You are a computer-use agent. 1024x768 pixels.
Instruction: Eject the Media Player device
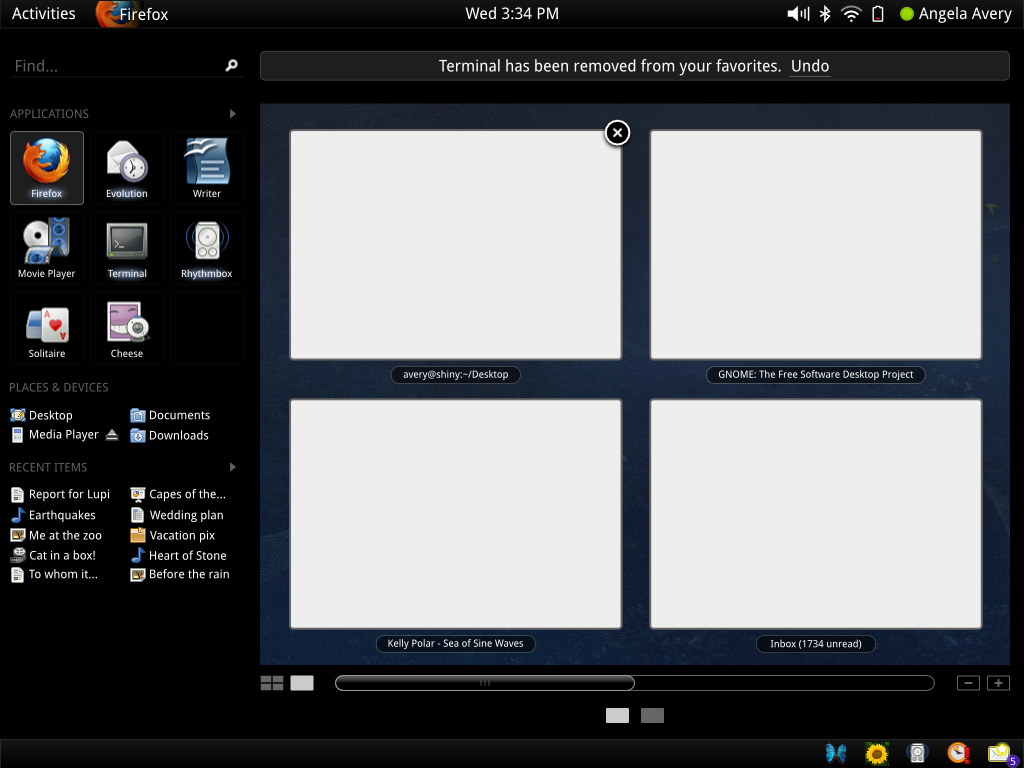110,435
